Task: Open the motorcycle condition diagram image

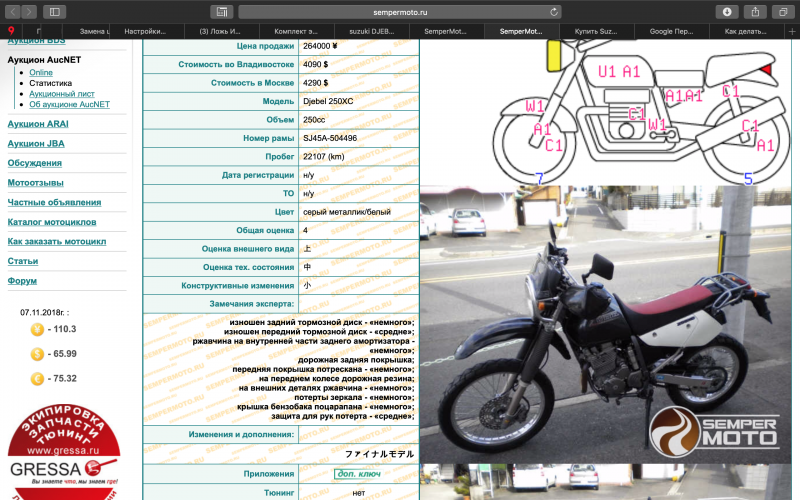Action: (640, 111)
